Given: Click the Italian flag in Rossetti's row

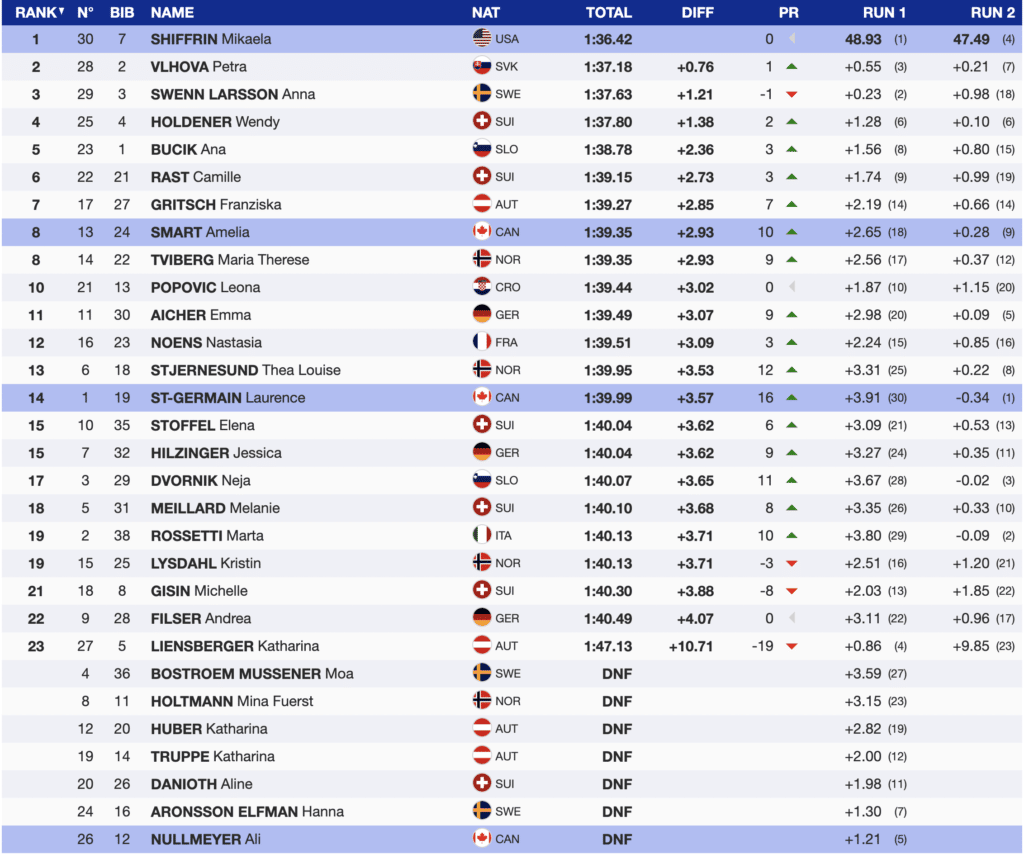Looking at the screenshot, I should tap(481, 535).
